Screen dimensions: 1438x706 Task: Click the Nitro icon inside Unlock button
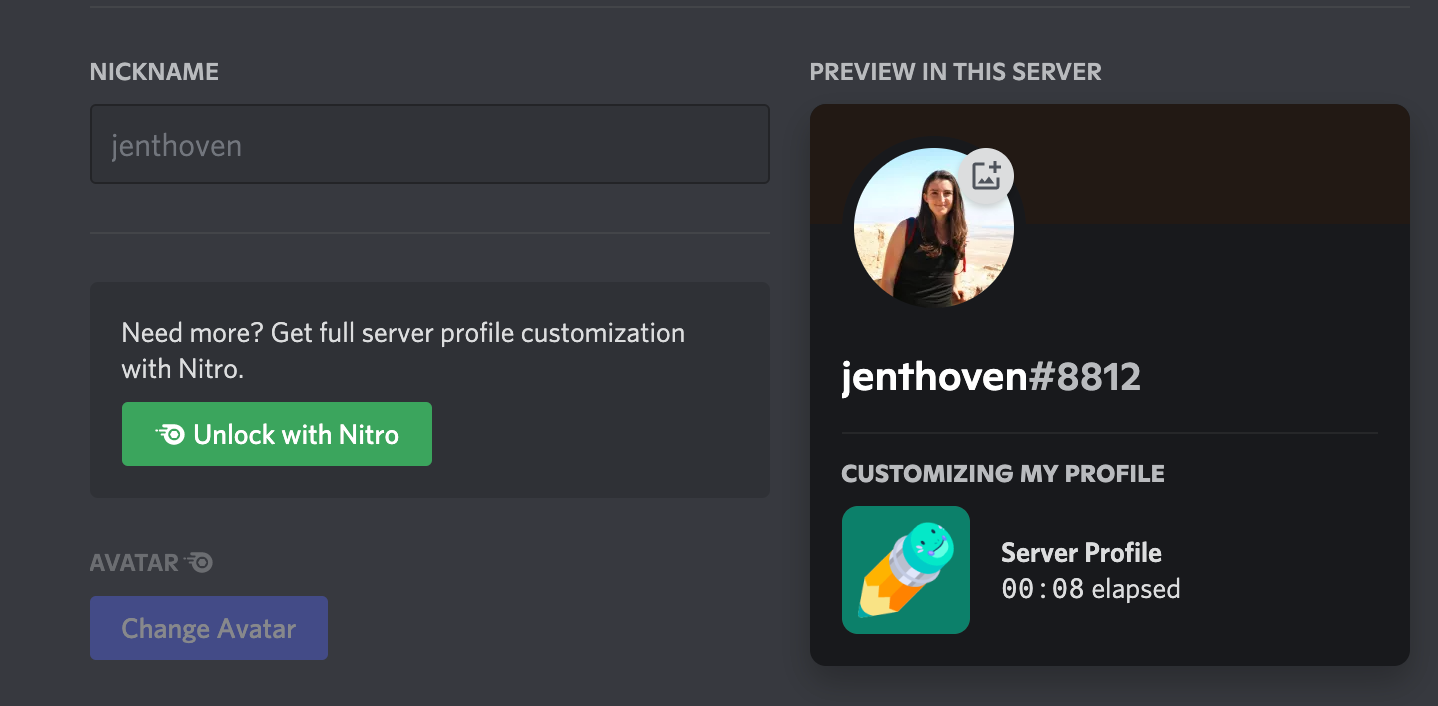pos(170,434)
